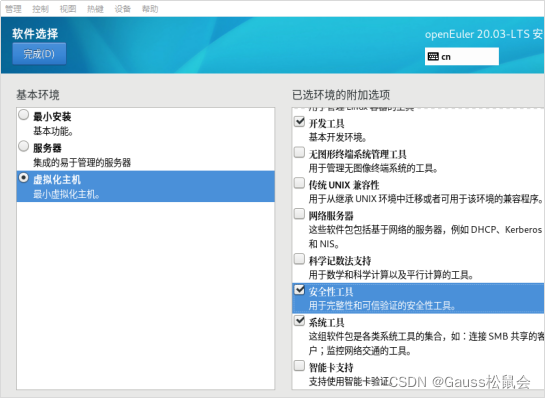Click the 最小安装 label text
546x399 pixels.
[52, 117]
